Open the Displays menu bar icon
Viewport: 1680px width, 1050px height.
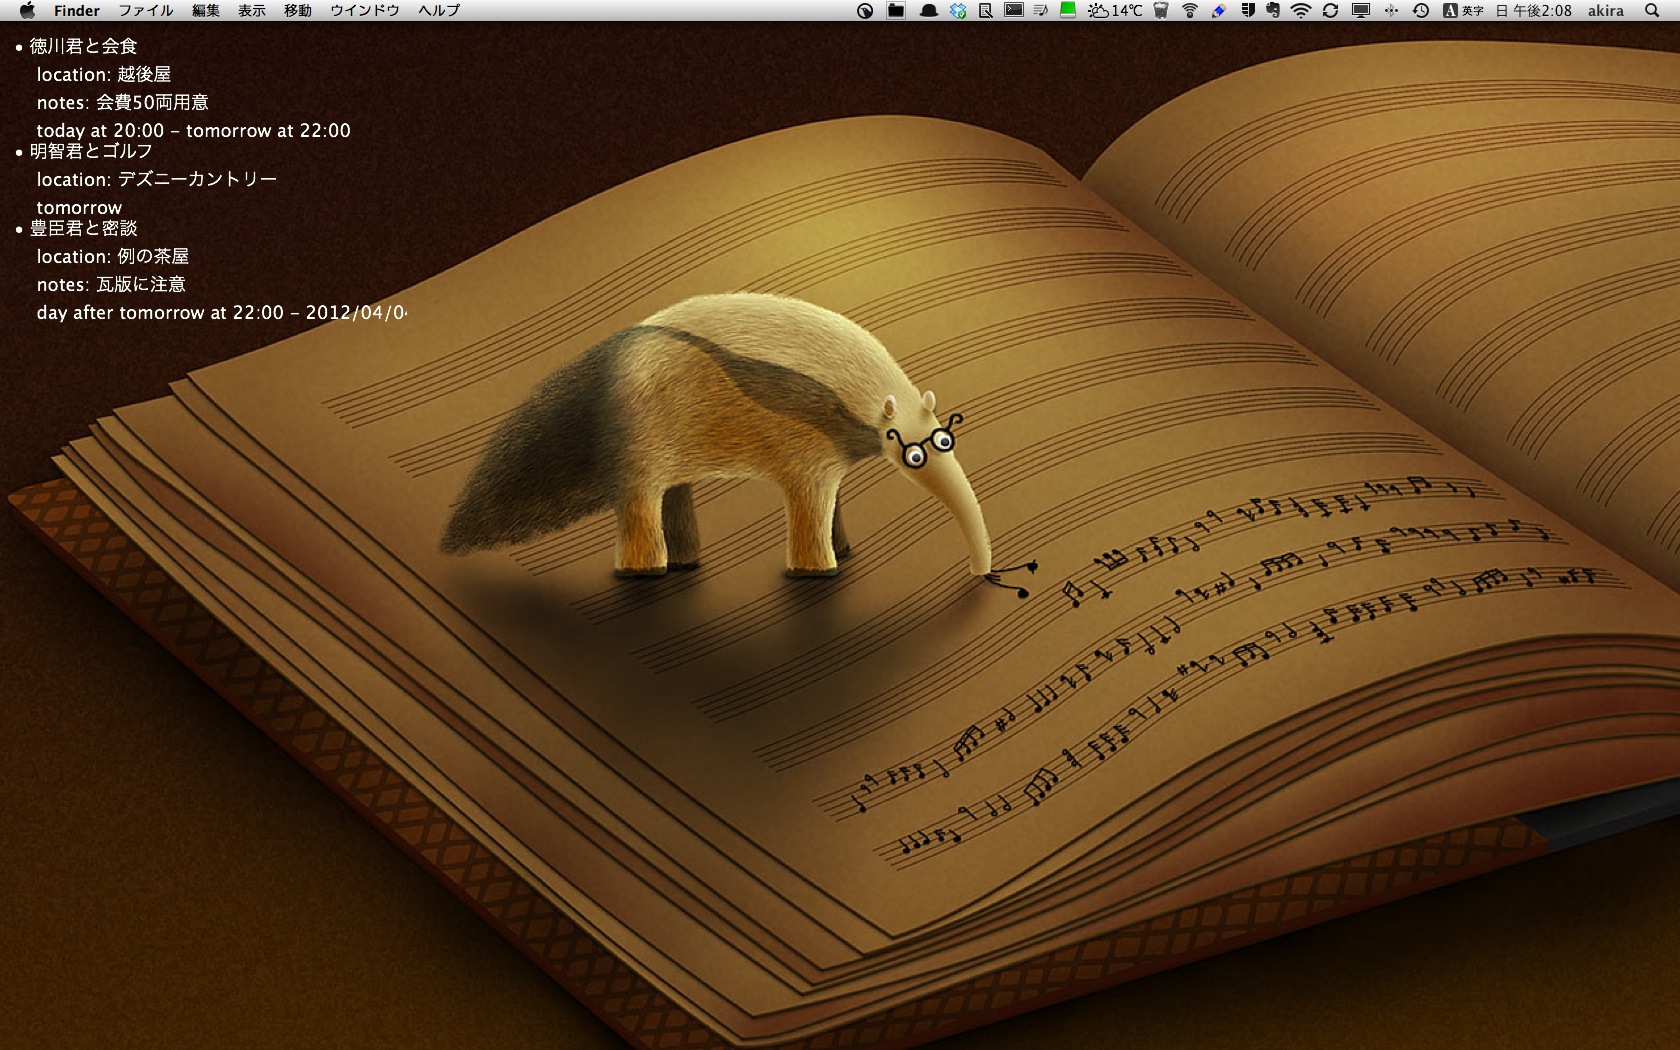(x=1361, y=10)
